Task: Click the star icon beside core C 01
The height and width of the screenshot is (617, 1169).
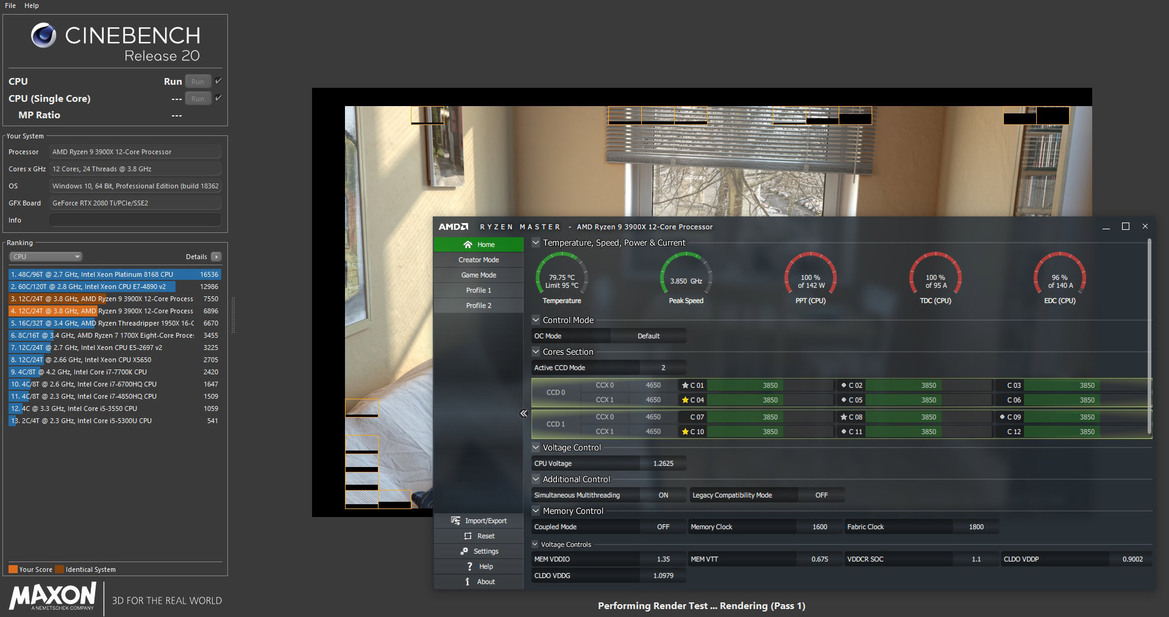Action: [x=685, y=385]
